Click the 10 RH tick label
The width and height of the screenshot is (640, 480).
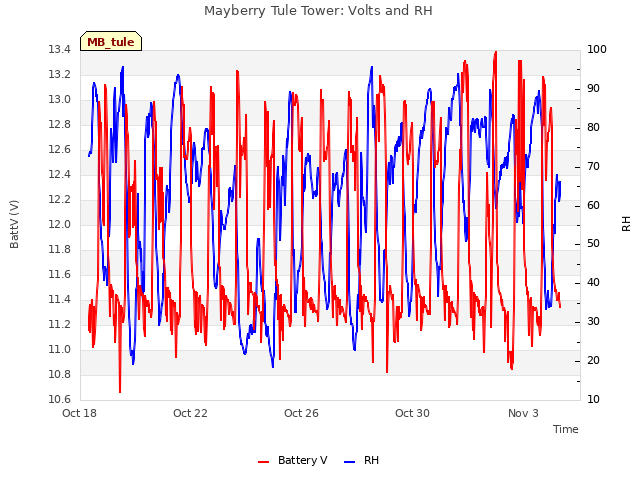click(x=593, y=399)
